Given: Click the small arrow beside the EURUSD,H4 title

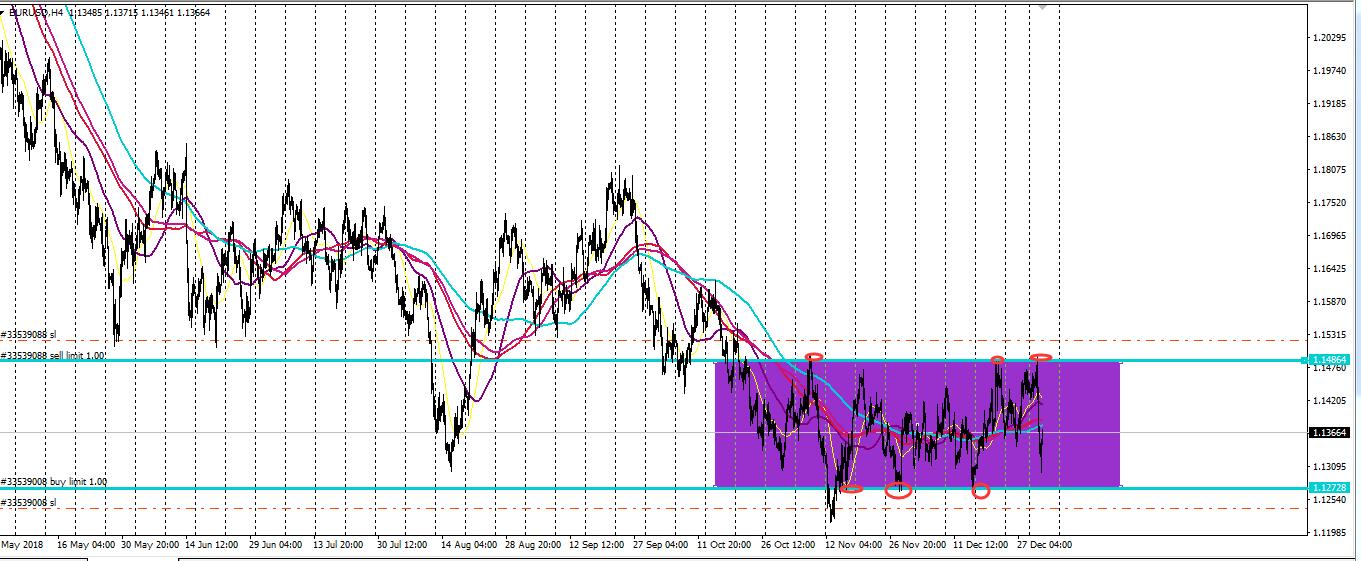Looking at the screenshot, I should pyautogui.click(x=4, y=12).
